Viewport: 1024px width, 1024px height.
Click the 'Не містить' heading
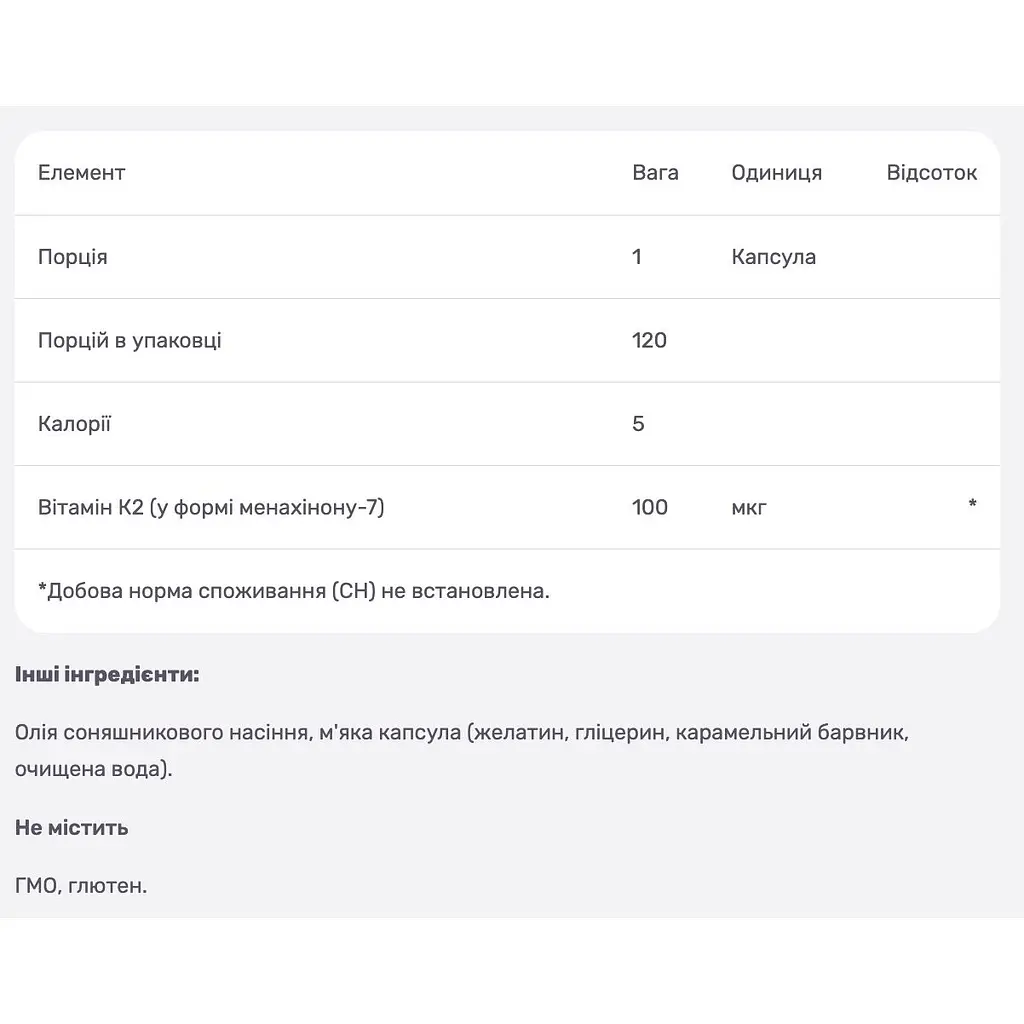72,827
